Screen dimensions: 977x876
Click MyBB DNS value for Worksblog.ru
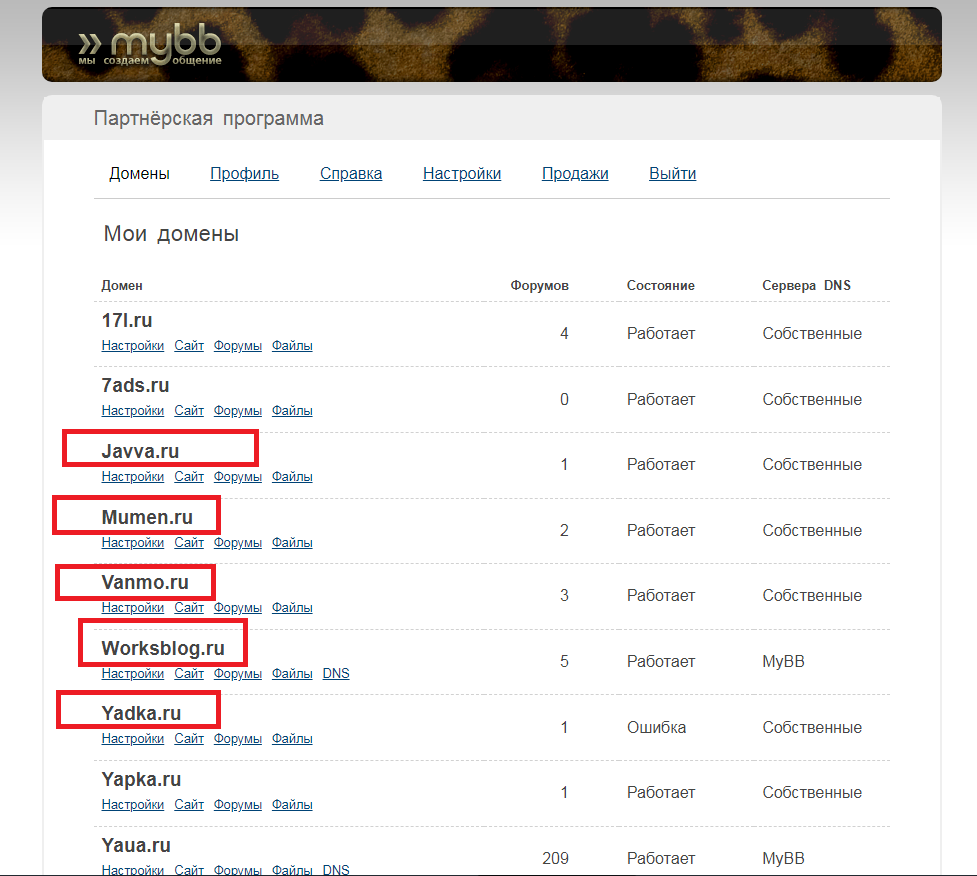(783, 662)
